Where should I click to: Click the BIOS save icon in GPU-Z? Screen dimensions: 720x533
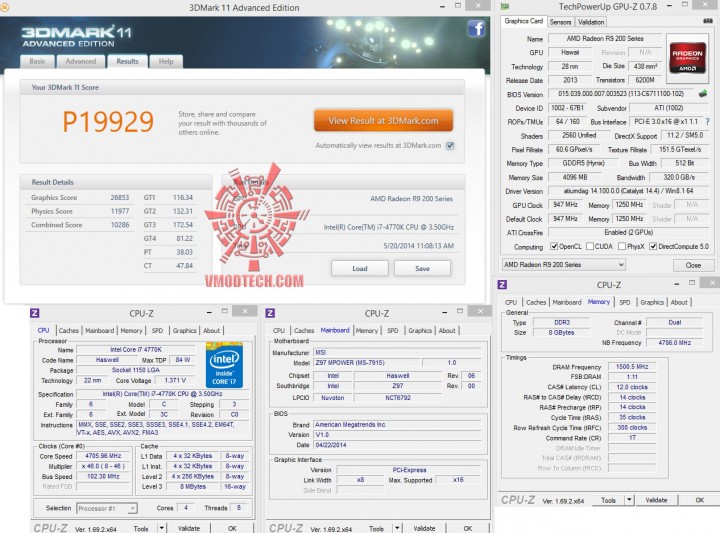[703, 94]
